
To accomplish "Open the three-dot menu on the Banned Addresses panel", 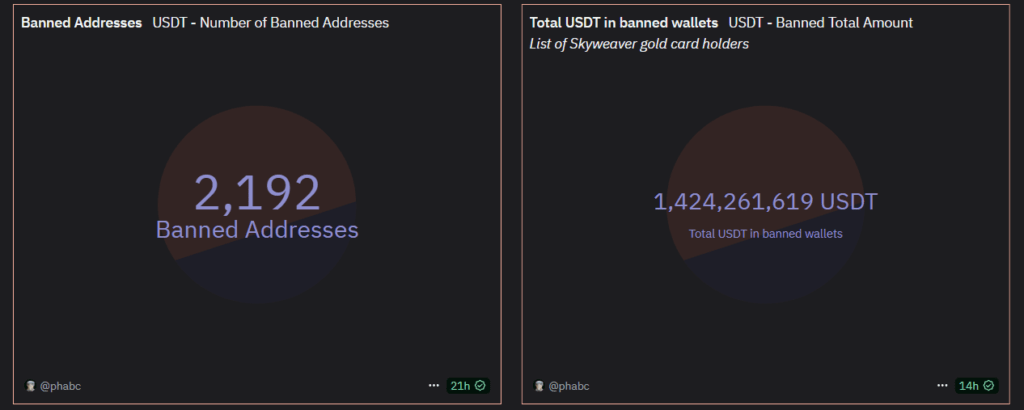I will (x=434, y=386).
